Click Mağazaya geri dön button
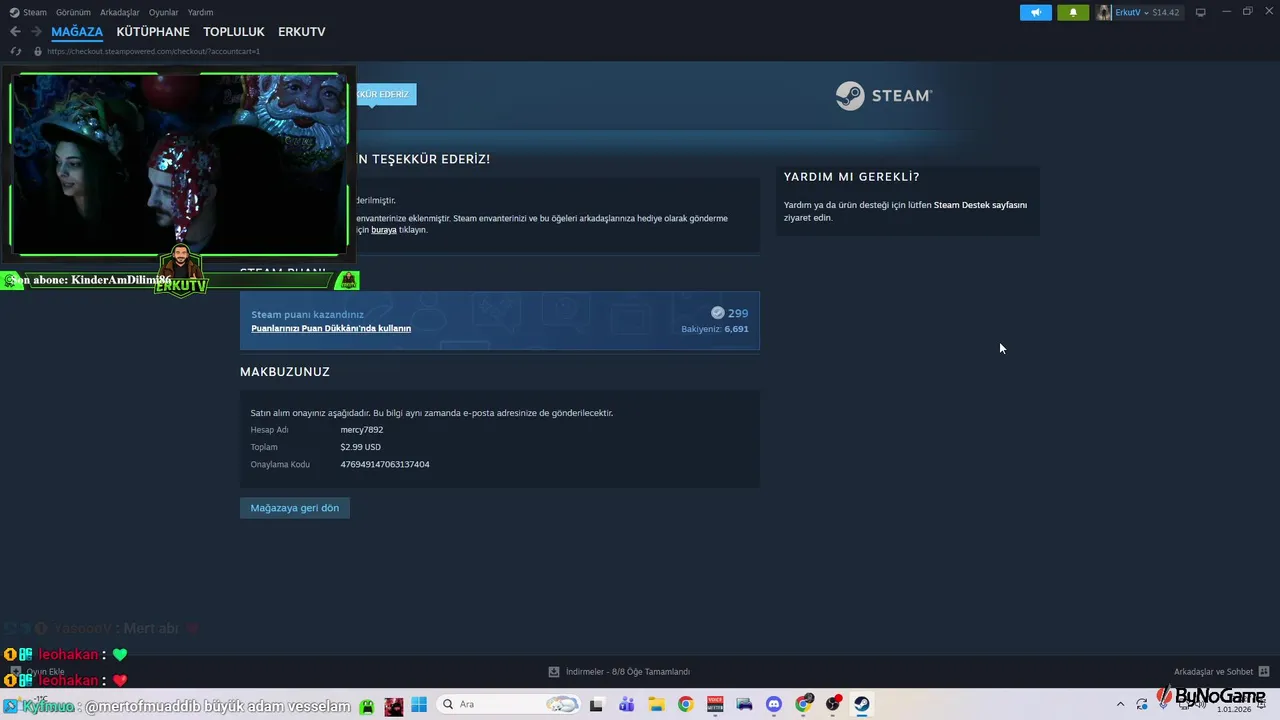1280x720 pixels. [295, 508]
